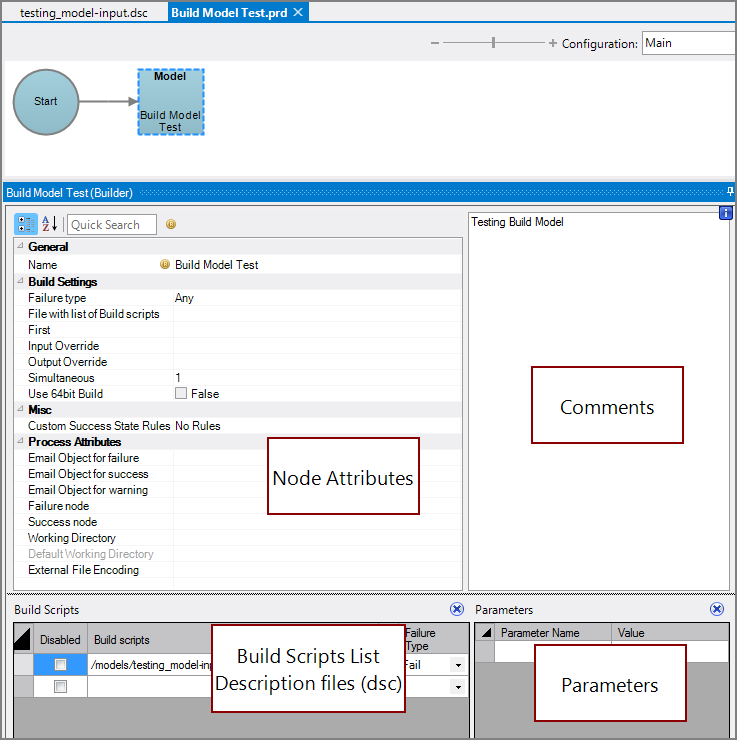Click the pin icon on Builder panel header
The image size is (737, 740).
(730, 192)
